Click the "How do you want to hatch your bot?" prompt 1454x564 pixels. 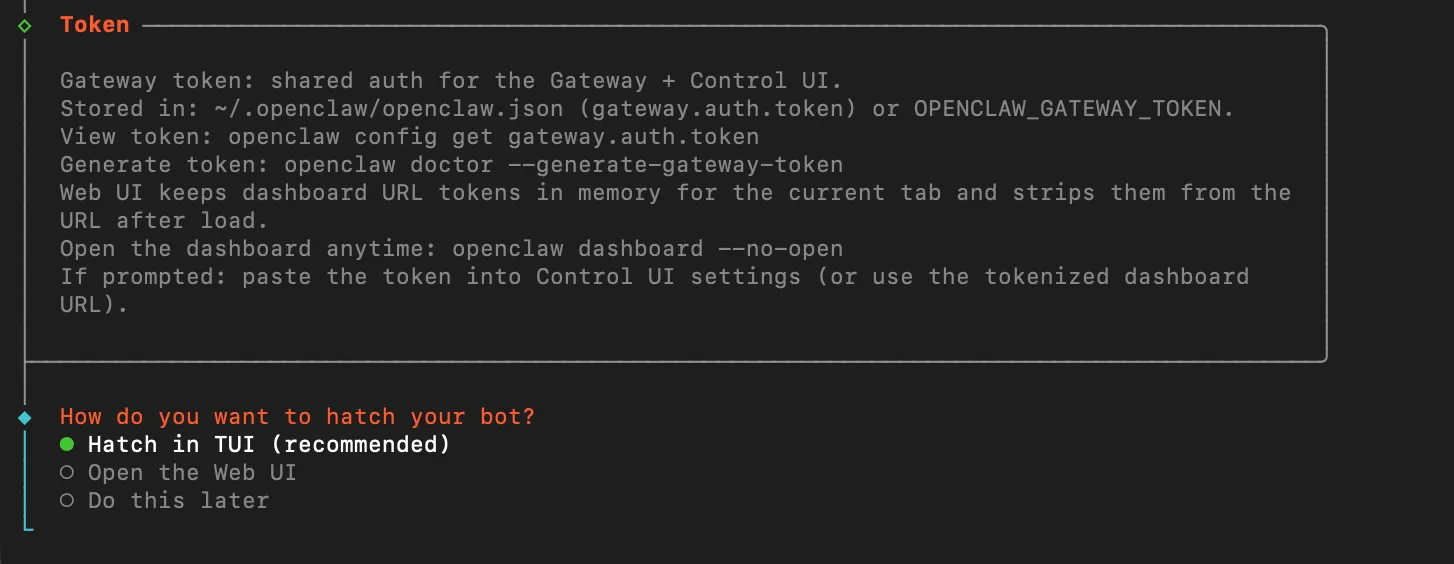click(x=297, y=416)
